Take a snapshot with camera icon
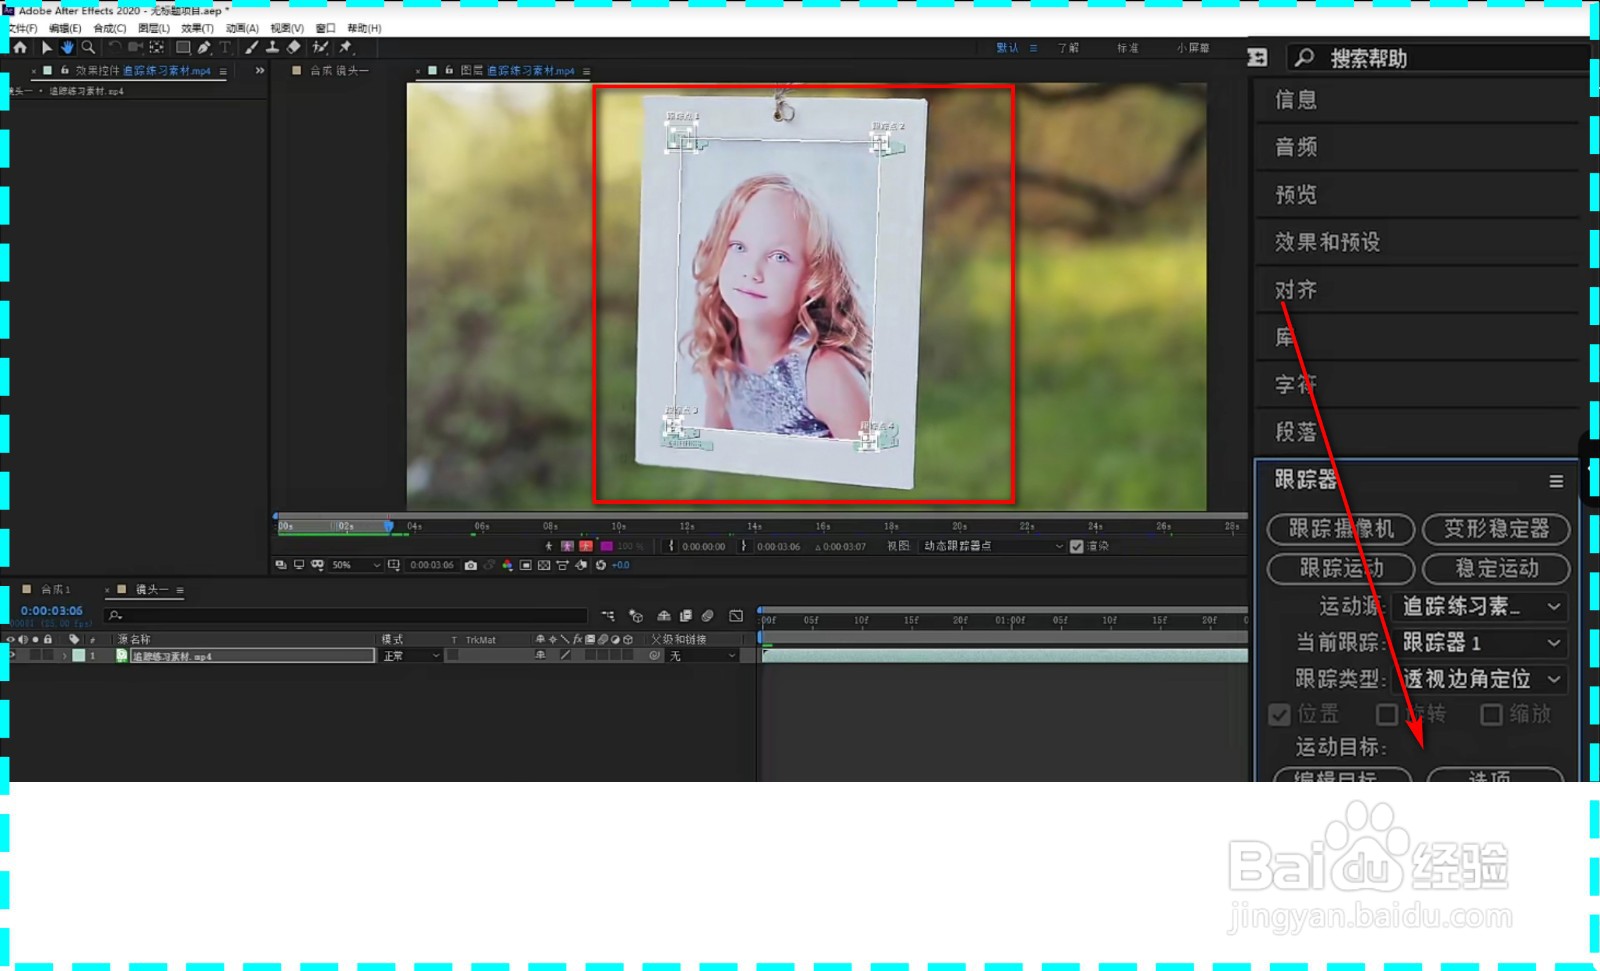Image resolution: width=1600 pixels, height=971 pixels. tap(471, 565)
